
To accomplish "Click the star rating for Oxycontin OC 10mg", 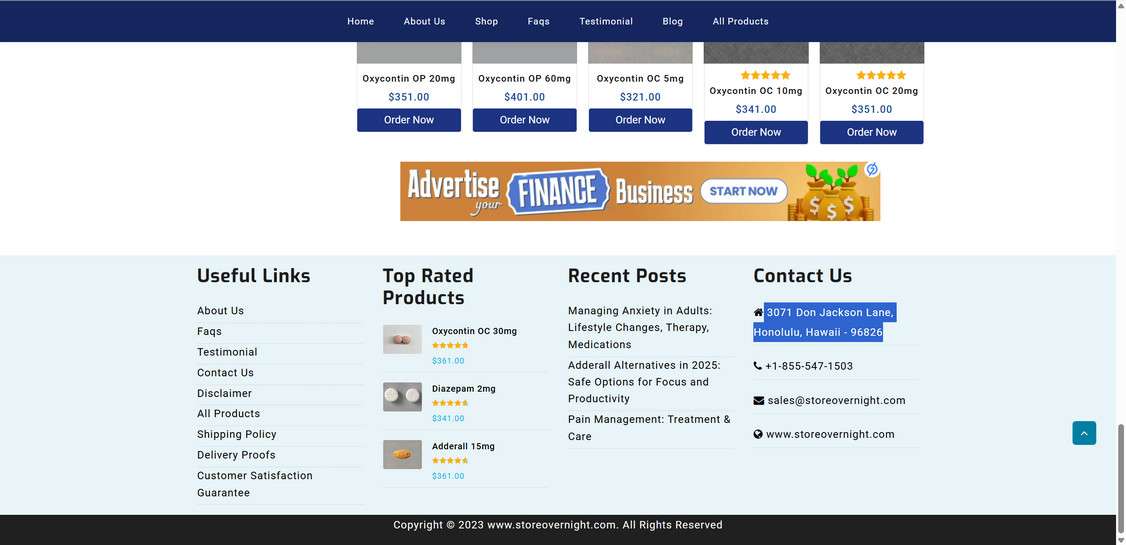I will 765,75.
